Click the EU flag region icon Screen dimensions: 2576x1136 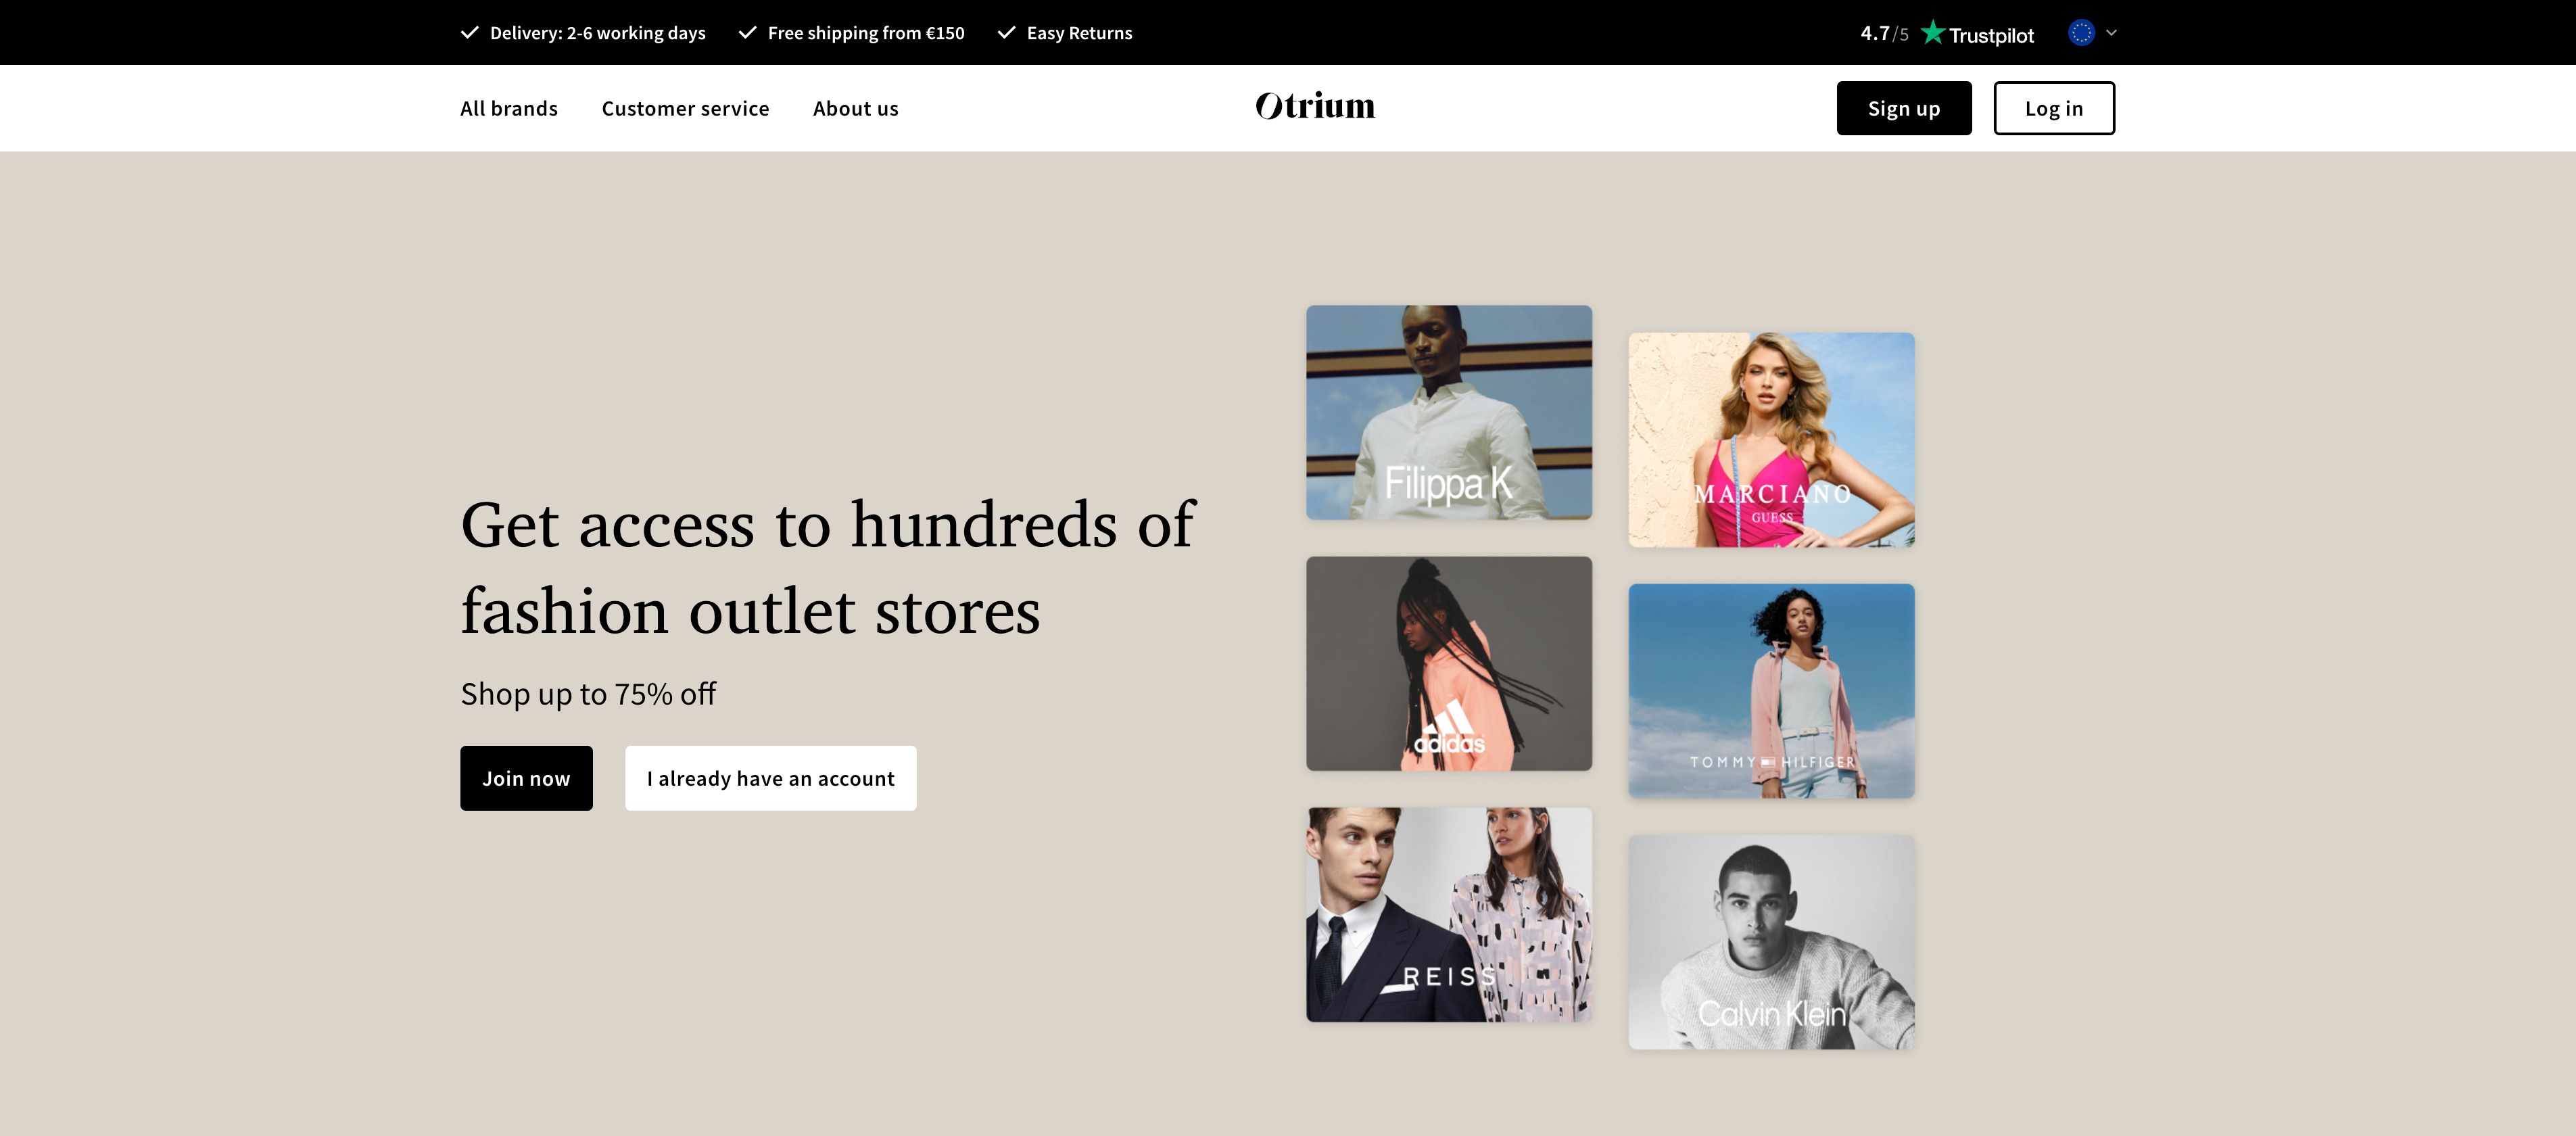click(2081, 33)
